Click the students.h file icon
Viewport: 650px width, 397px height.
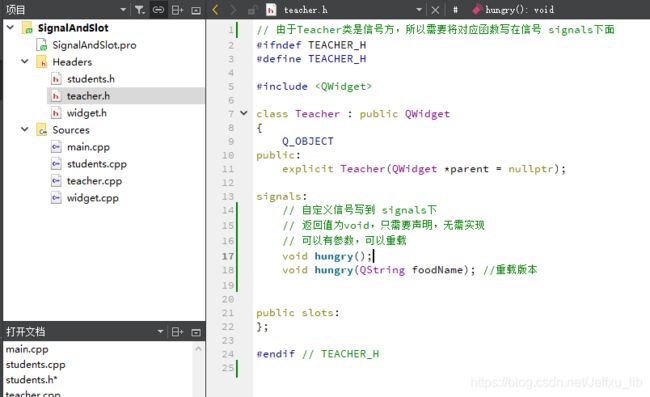56,79
